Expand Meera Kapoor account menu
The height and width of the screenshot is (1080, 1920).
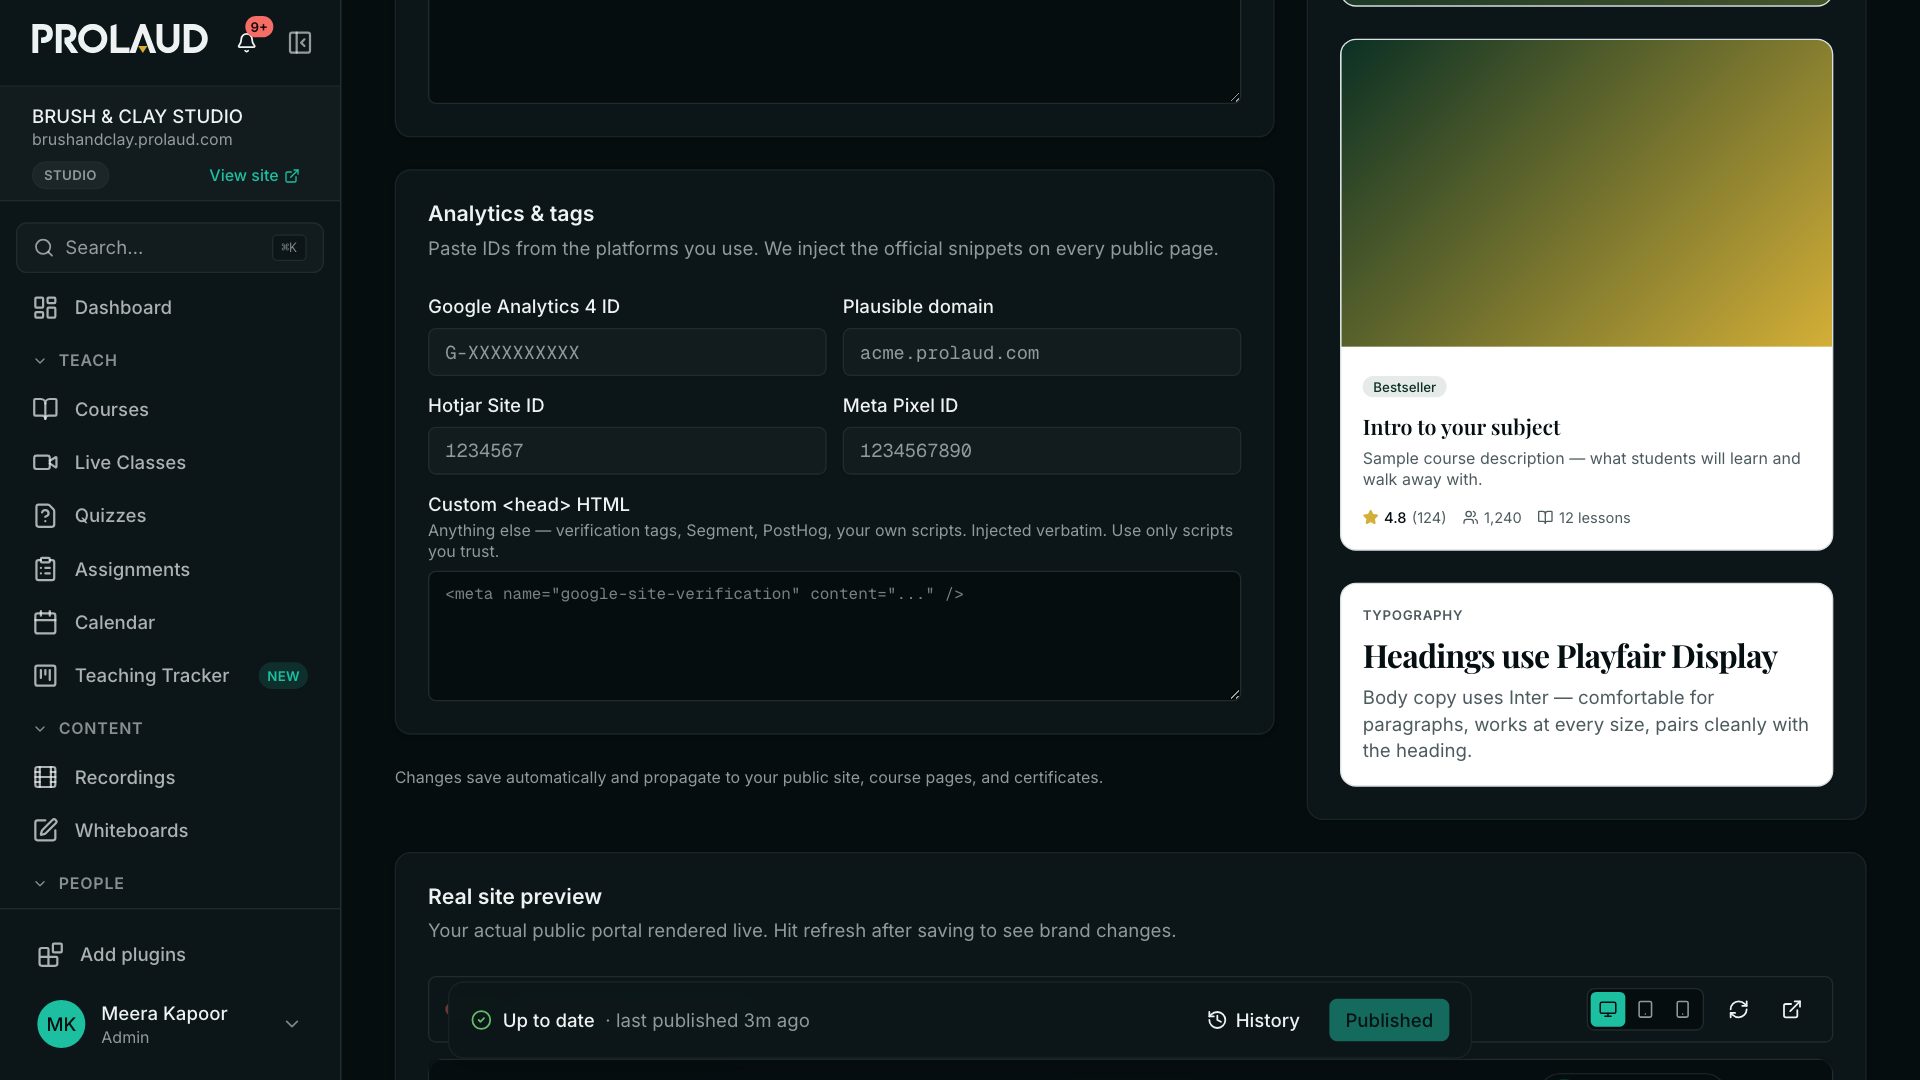point(291,1024)
